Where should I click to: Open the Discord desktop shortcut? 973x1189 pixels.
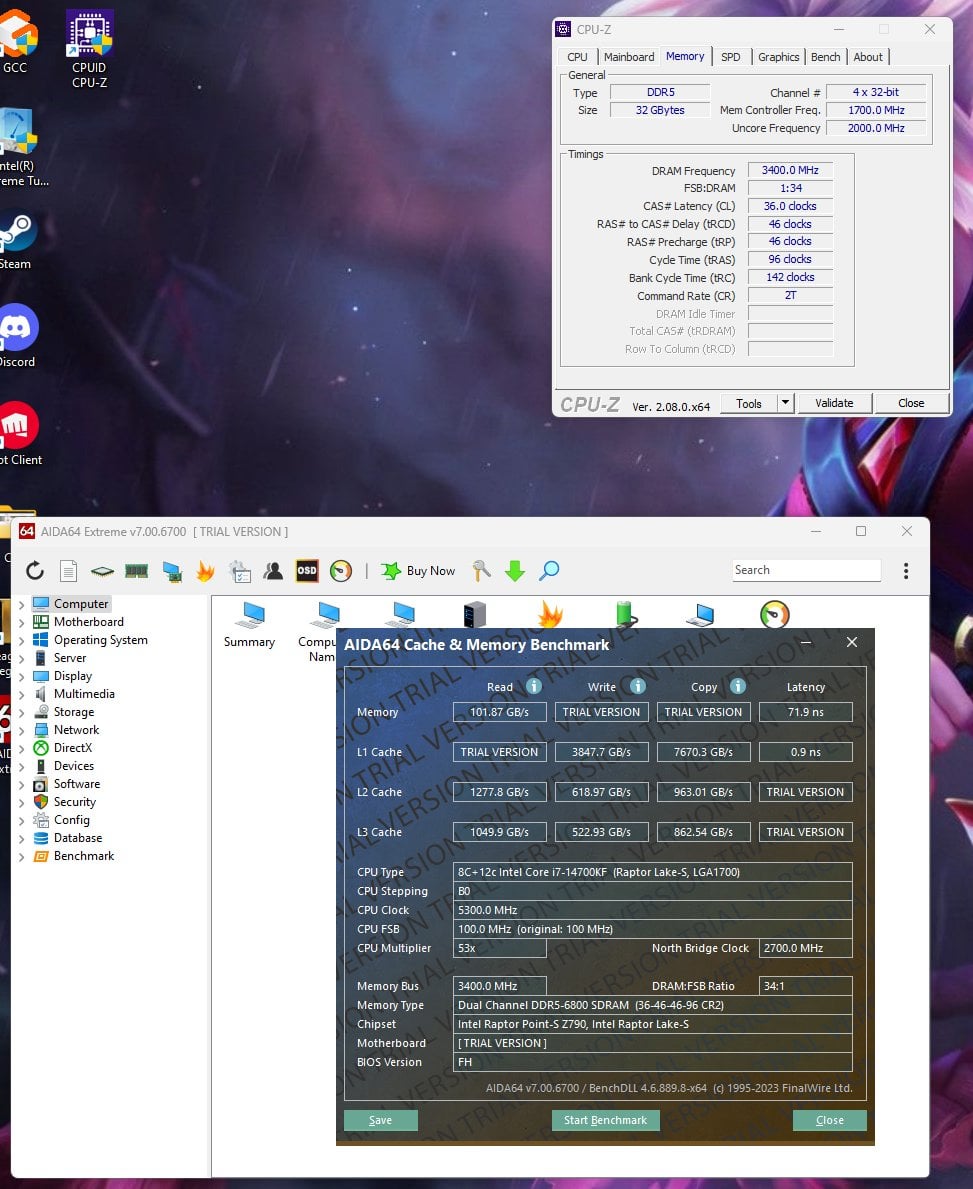tap(18, 336)
